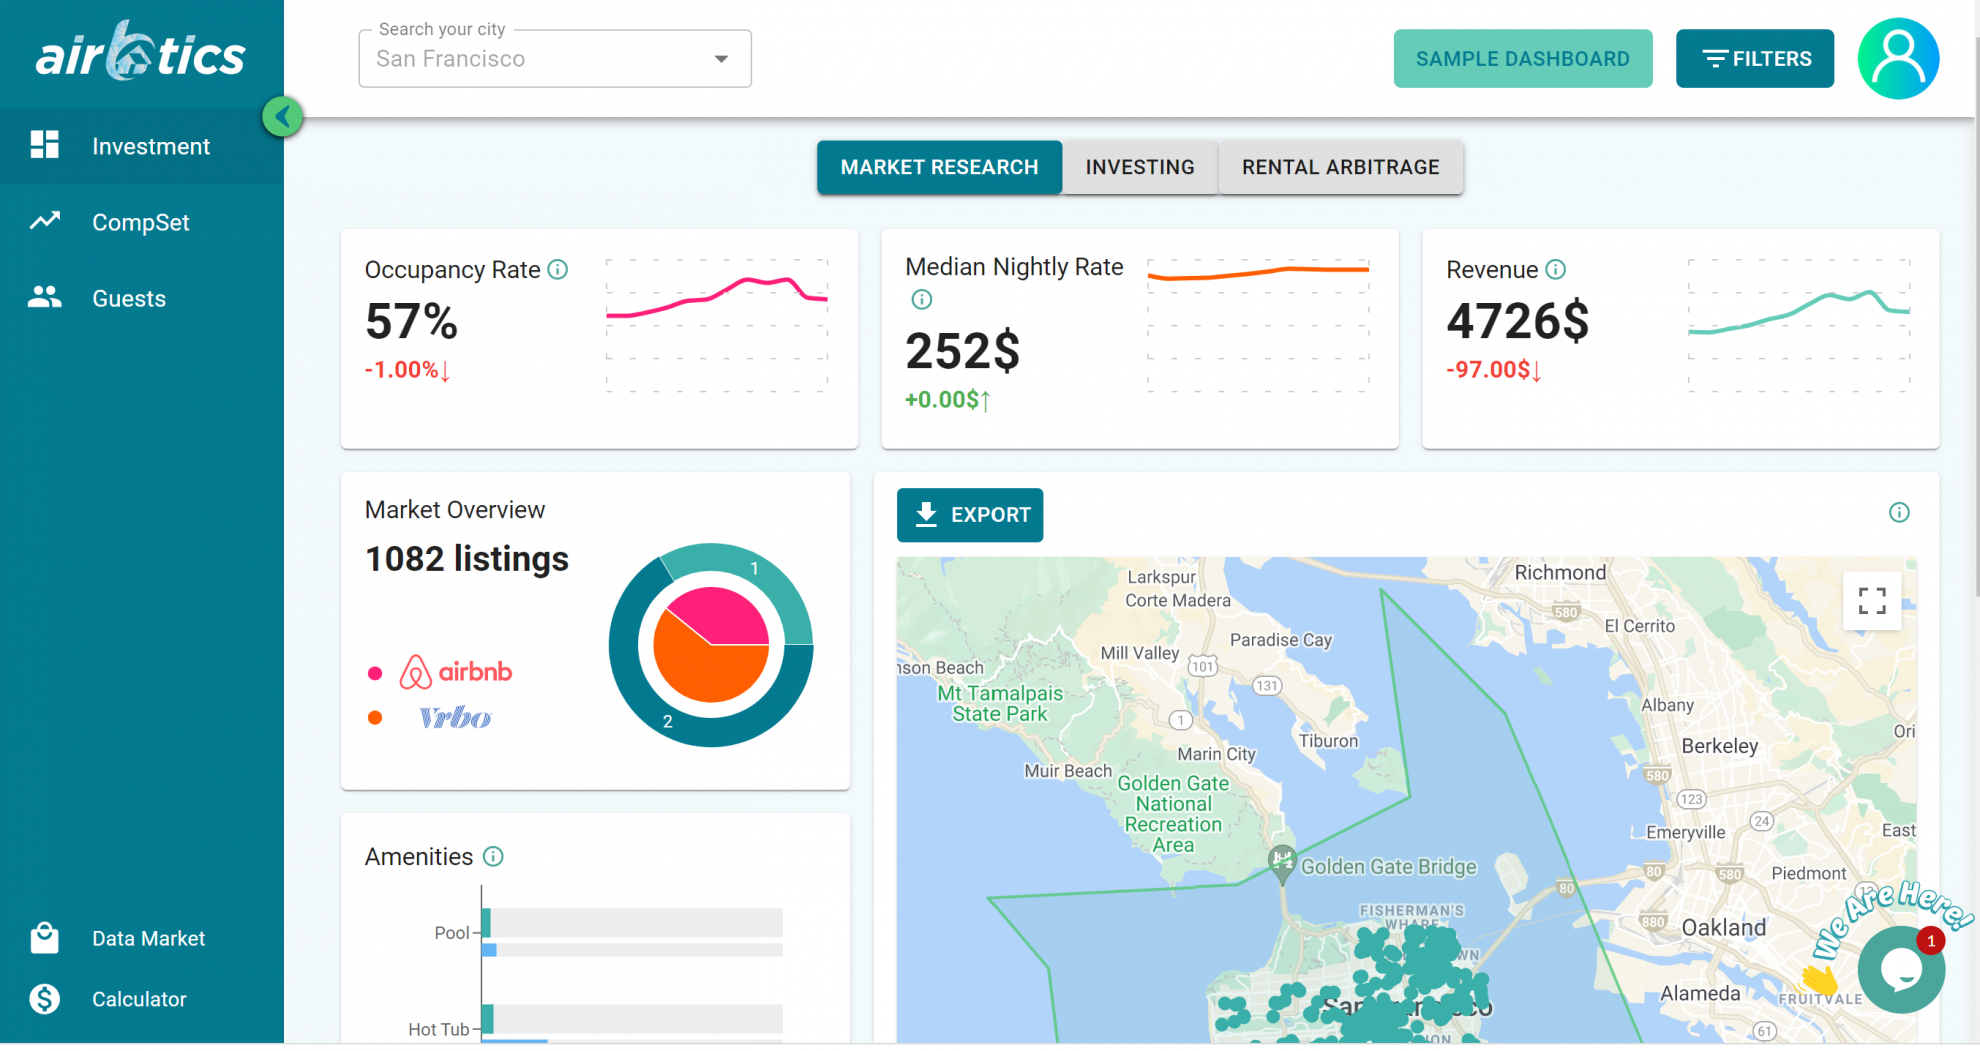
Task: Click Richmond label on the map
Action: 1560,573
